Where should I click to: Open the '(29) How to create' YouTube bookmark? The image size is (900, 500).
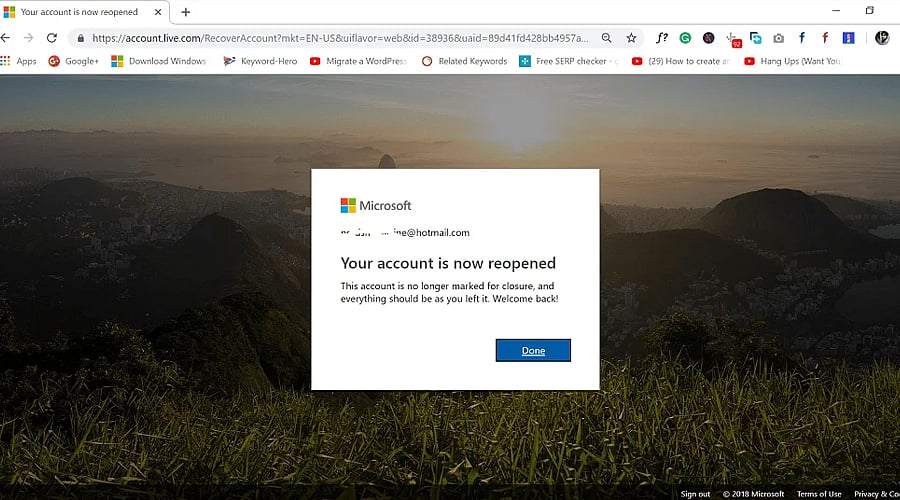pyautogui.click(x=680, y=61)
